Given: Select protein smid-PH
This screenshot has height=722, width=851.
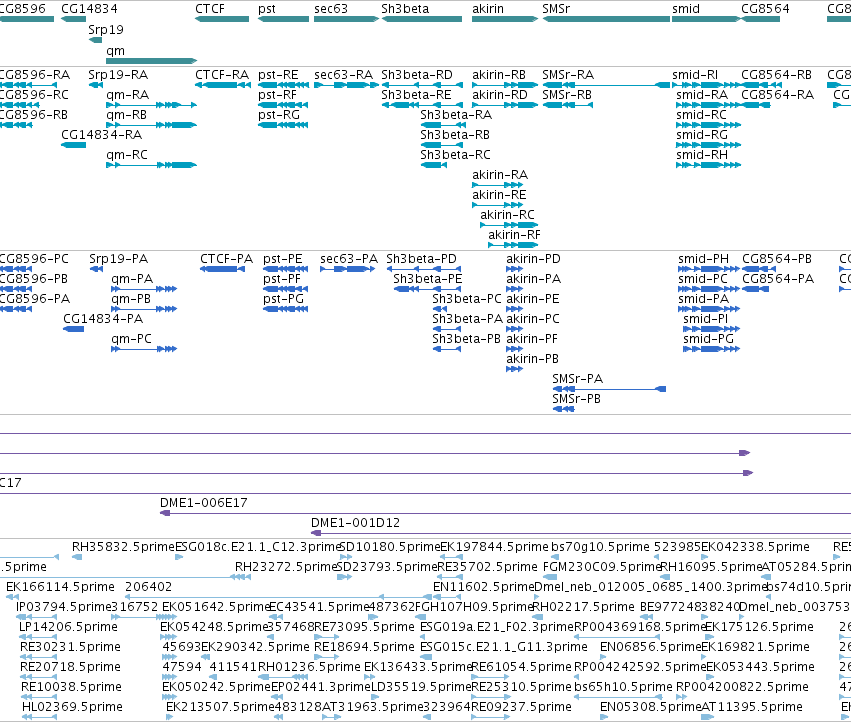Looking at the screenshot, I should [709, 269].
